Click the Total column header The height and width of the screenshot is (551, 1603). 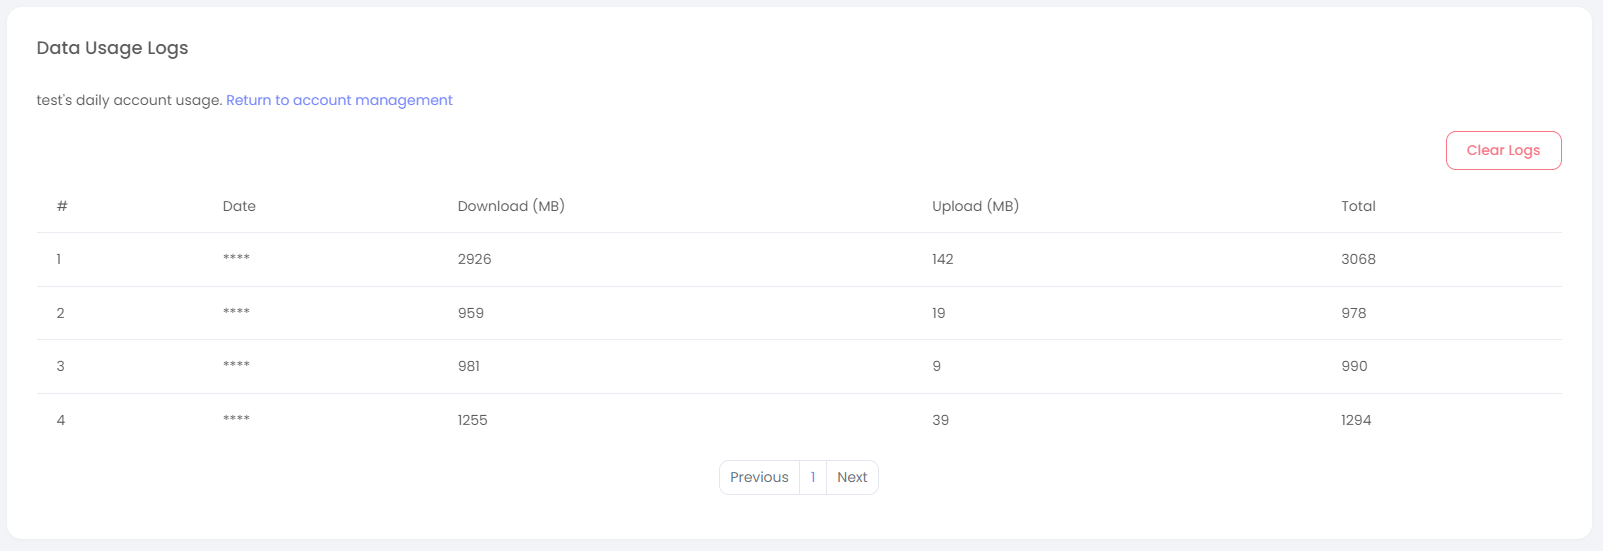pos(1358,206)
